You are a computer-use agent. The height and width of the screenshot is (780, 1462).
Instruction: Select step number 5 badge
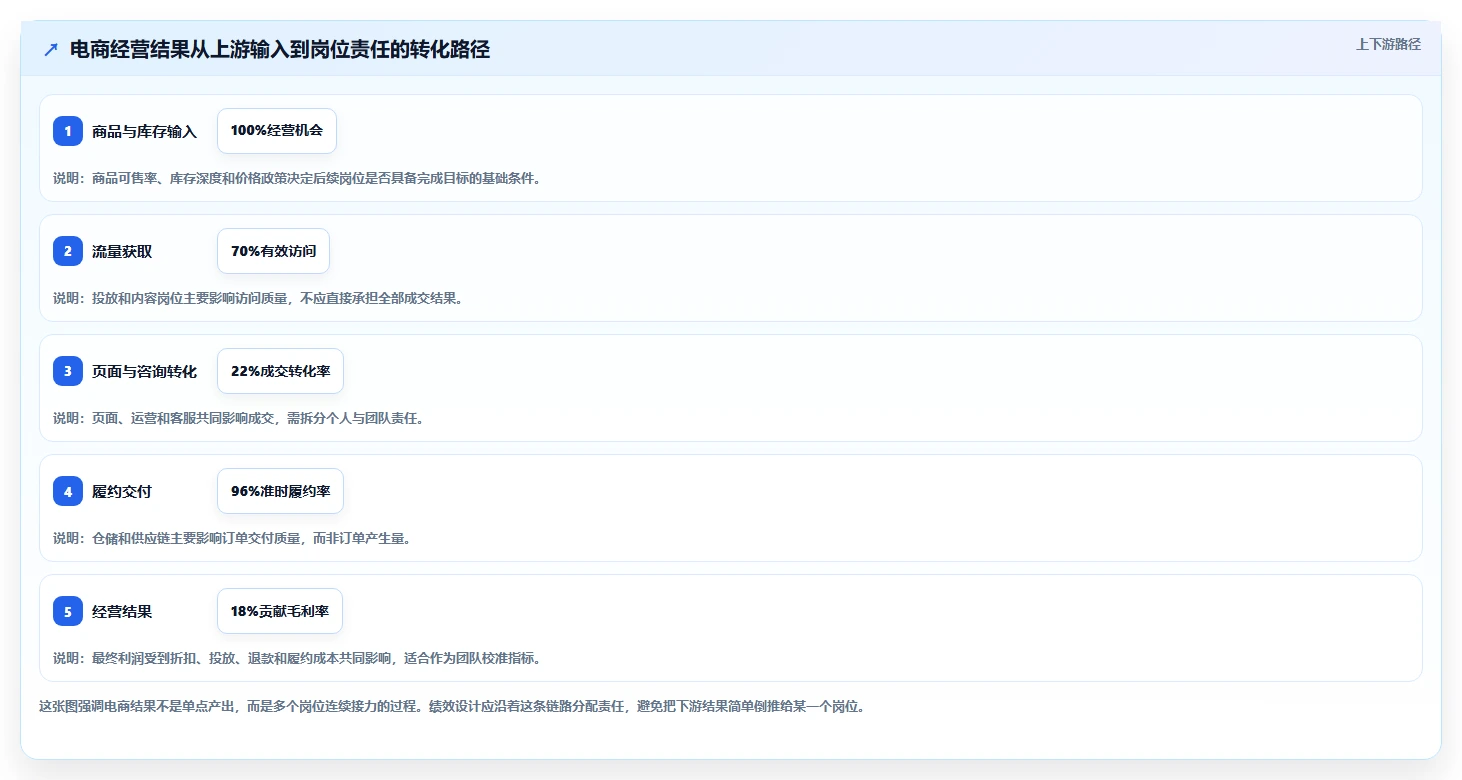[x=68, y=611]
